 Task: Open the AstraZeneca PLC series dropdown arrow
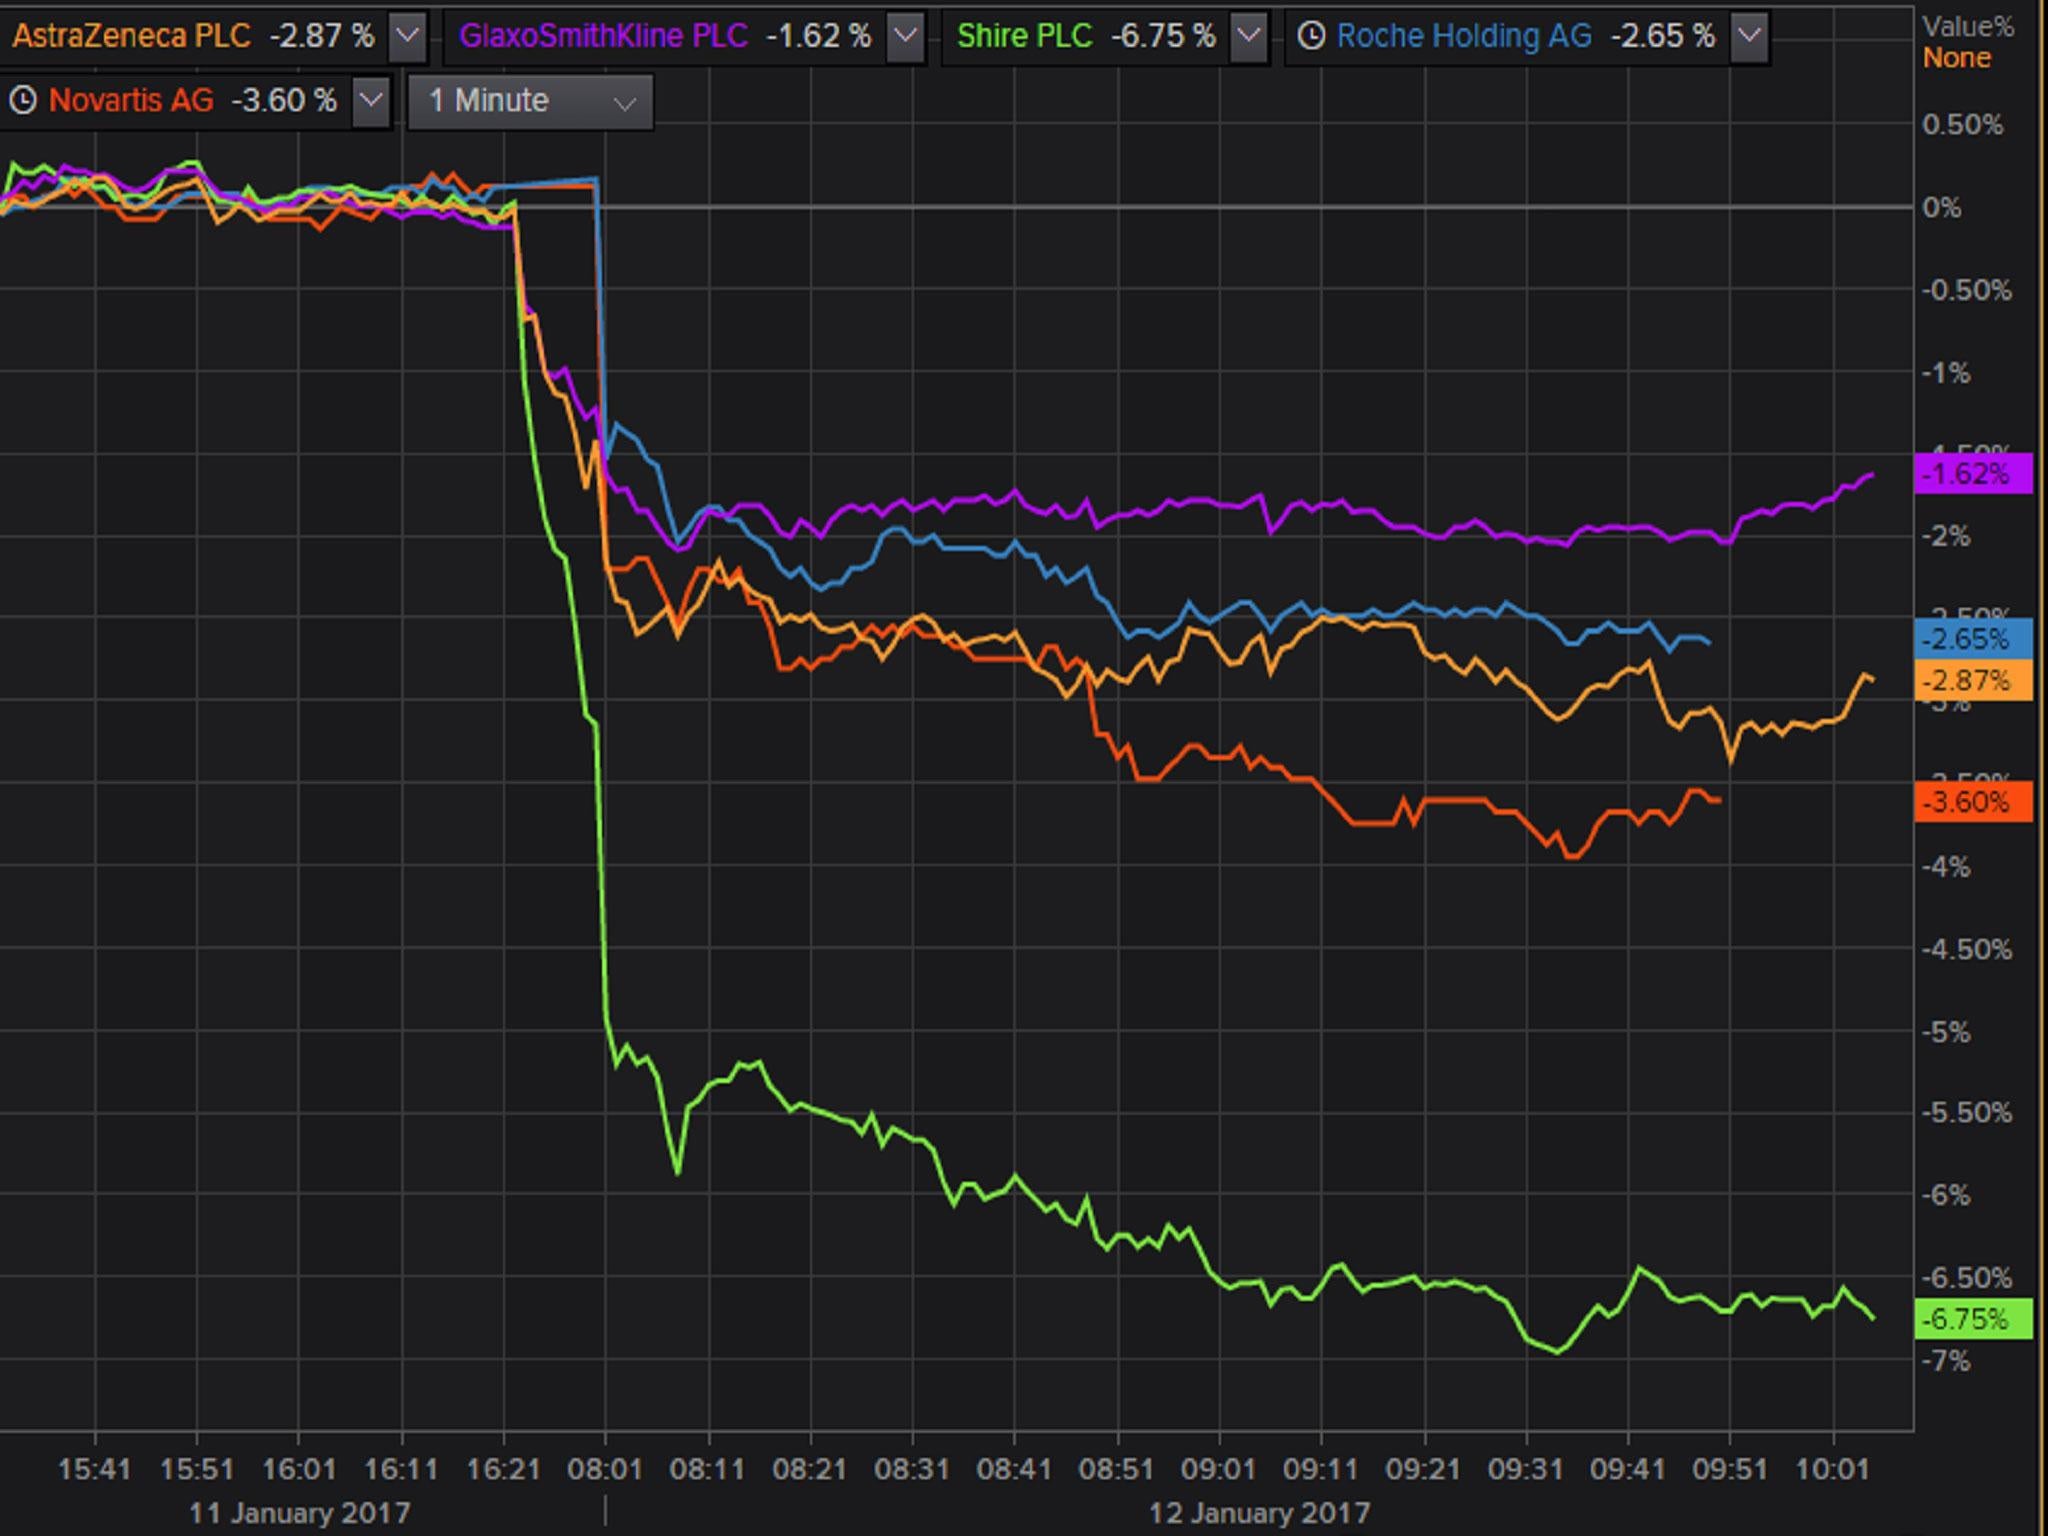[x=407, y=37]
